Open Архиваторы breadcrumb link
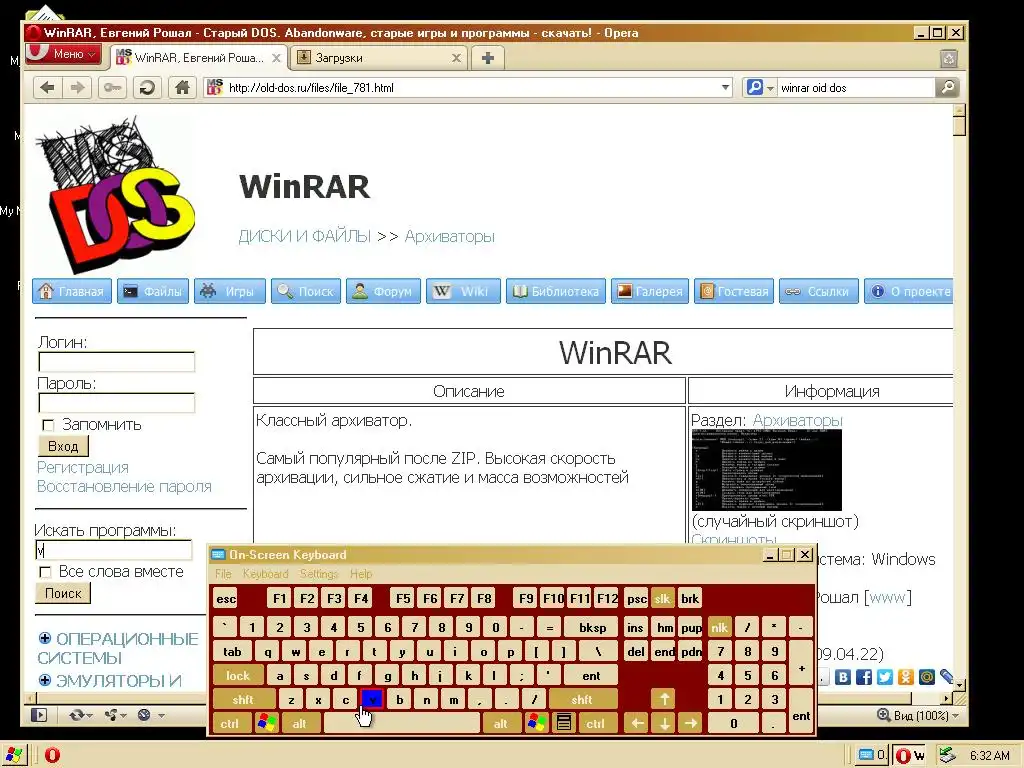This screenshot has height=768, width=1024. coord(450,236)
